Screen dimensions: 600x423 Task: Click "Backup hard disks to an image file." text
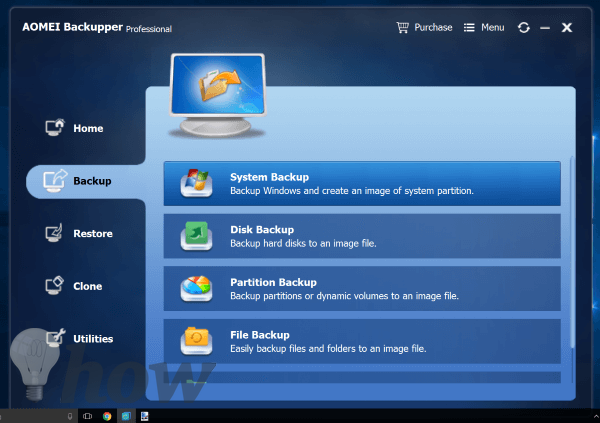[x=303, y=243]
